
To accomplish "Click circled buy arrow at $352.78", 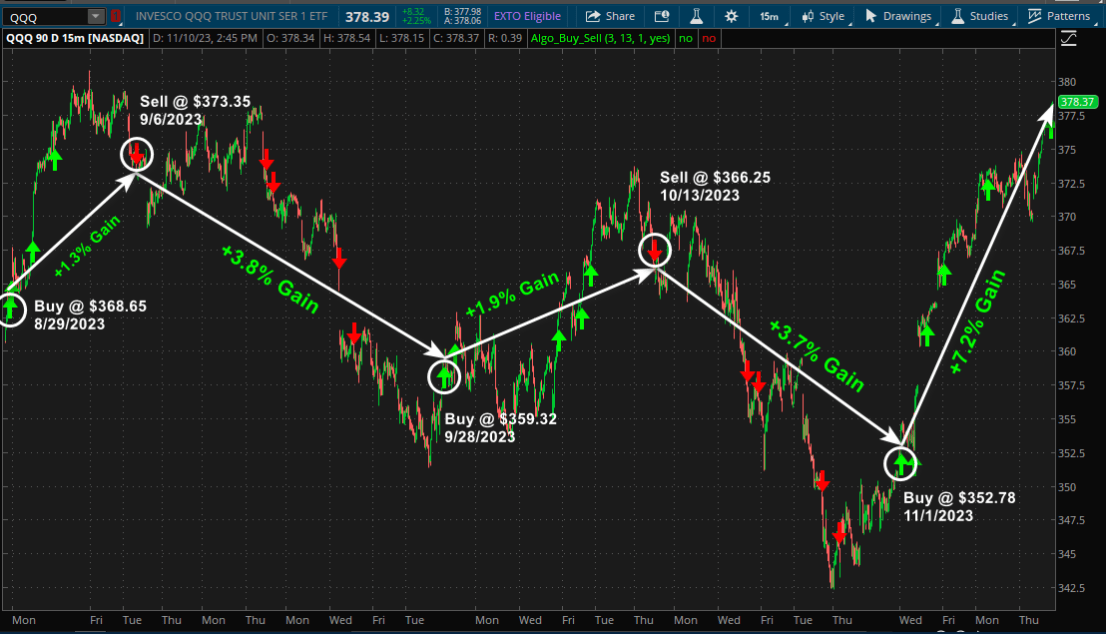I will pyautogui.click(x=901, y=462).
